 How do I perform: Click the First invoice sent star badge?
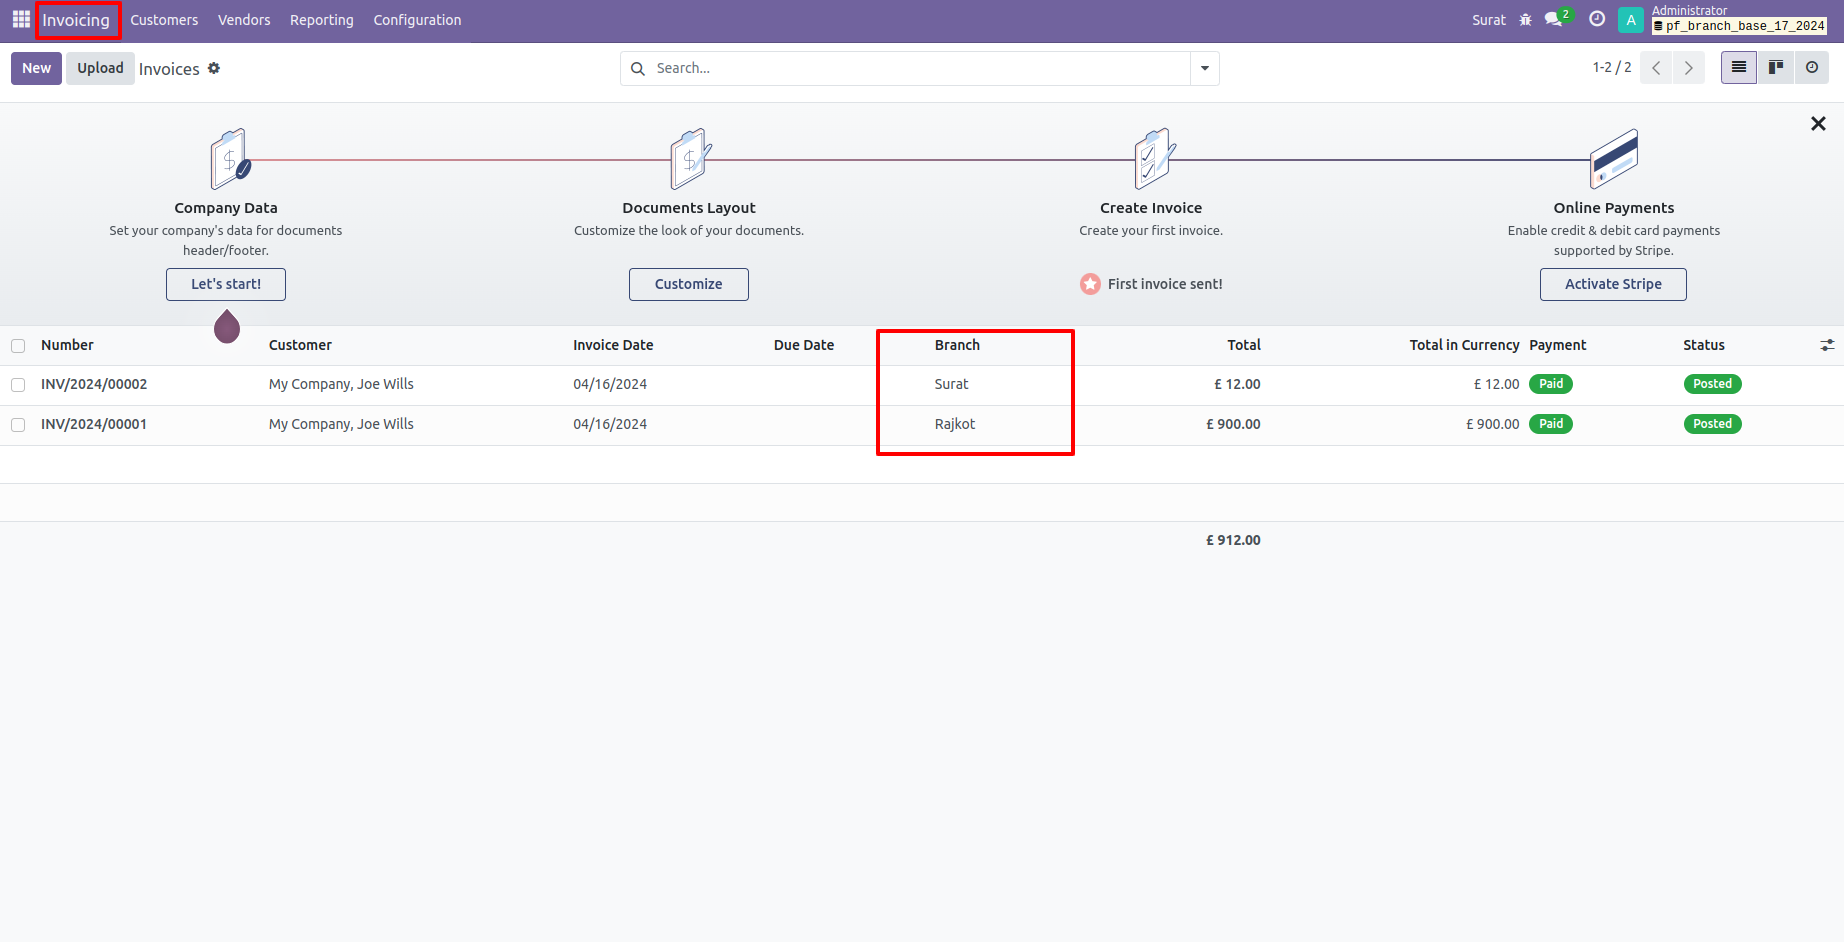tap(1090, 284)
